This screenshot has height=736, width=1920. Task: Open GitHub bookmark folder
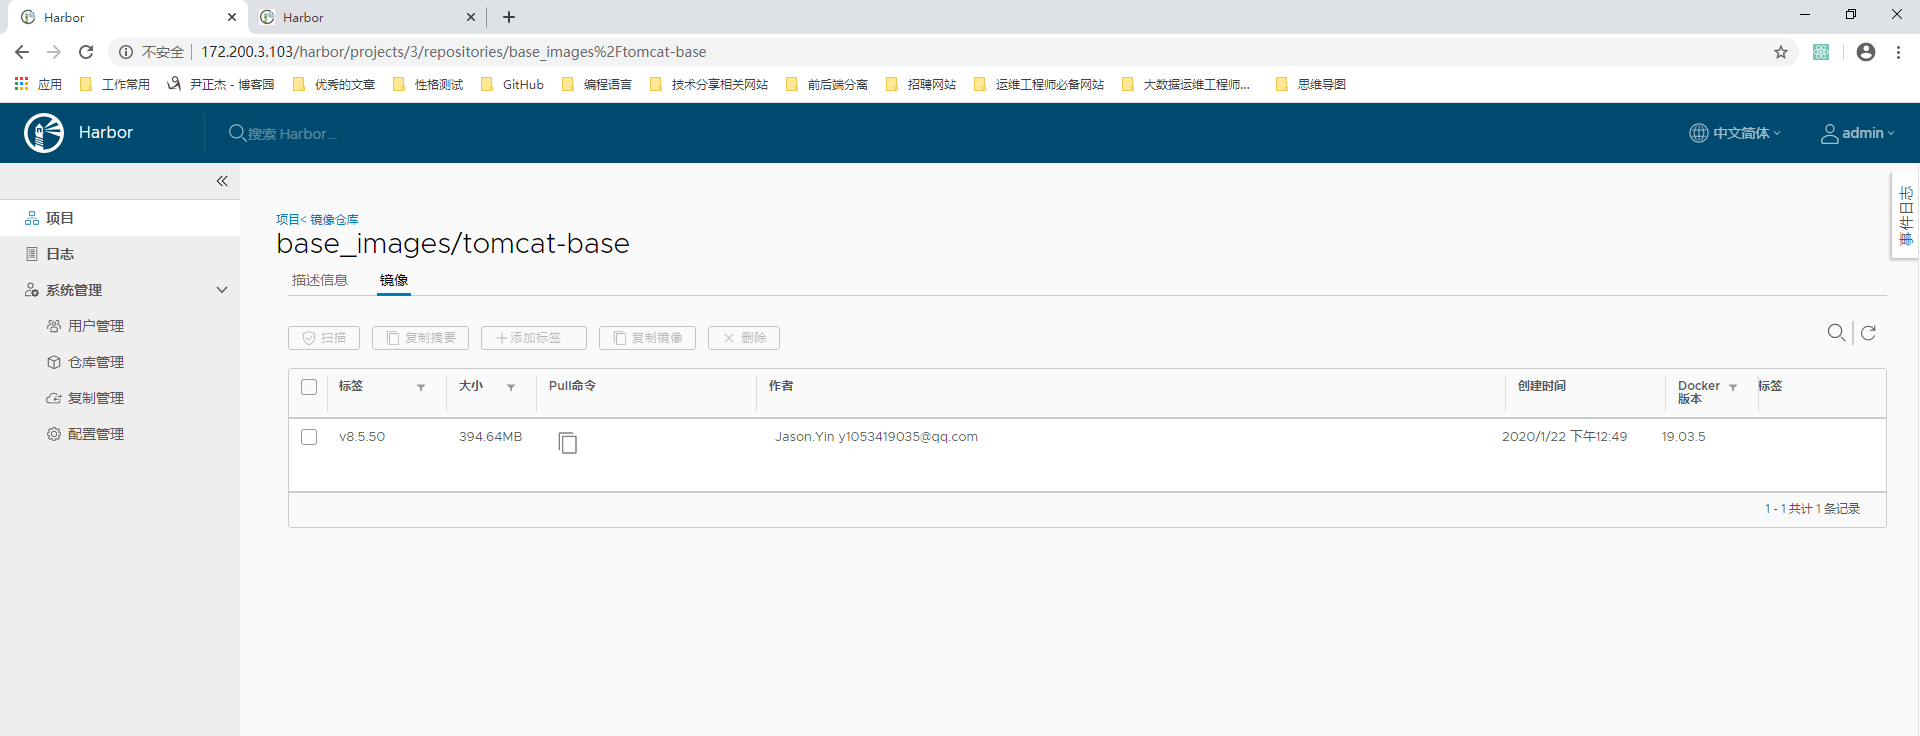coord(513,84)
